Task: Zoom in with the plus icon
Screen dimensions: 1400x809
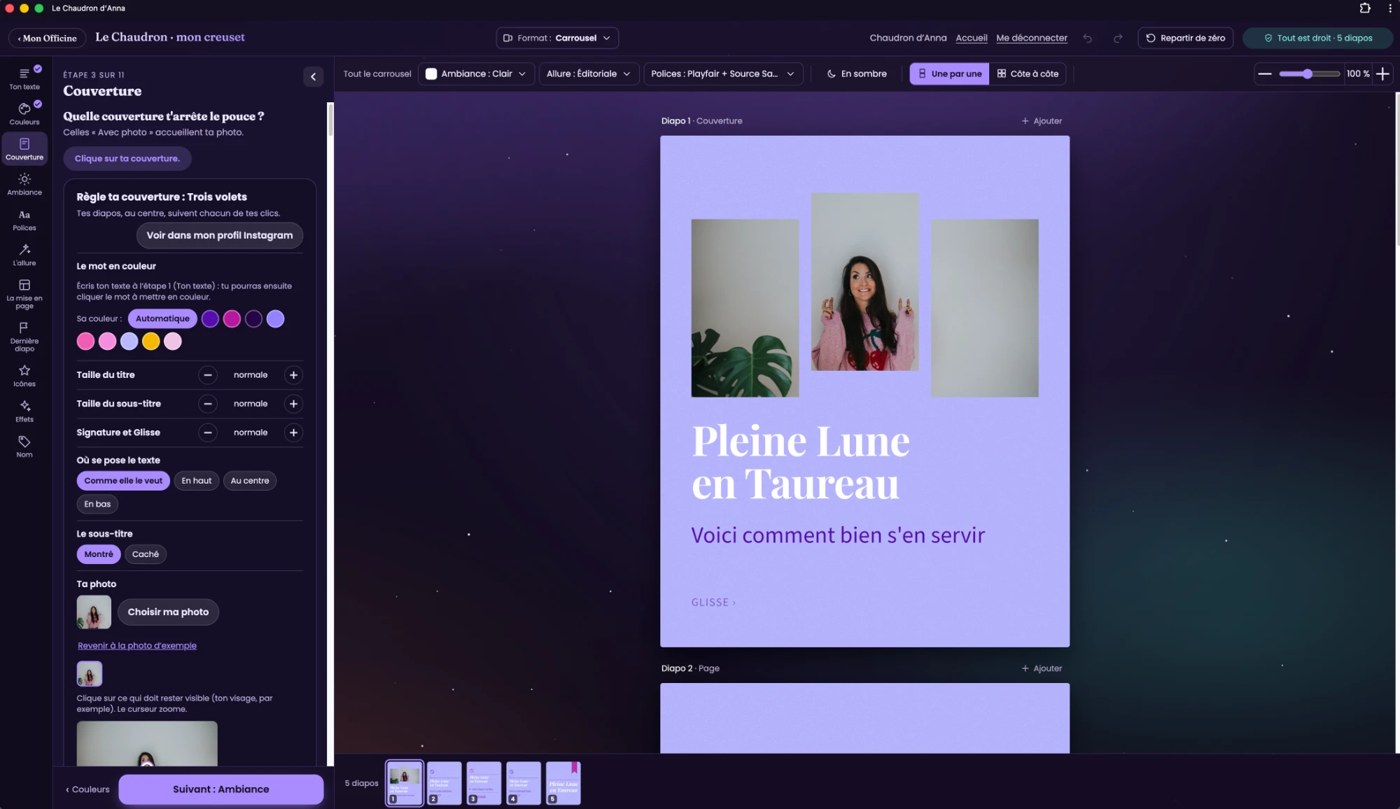Action: (x=1382, y=74)
